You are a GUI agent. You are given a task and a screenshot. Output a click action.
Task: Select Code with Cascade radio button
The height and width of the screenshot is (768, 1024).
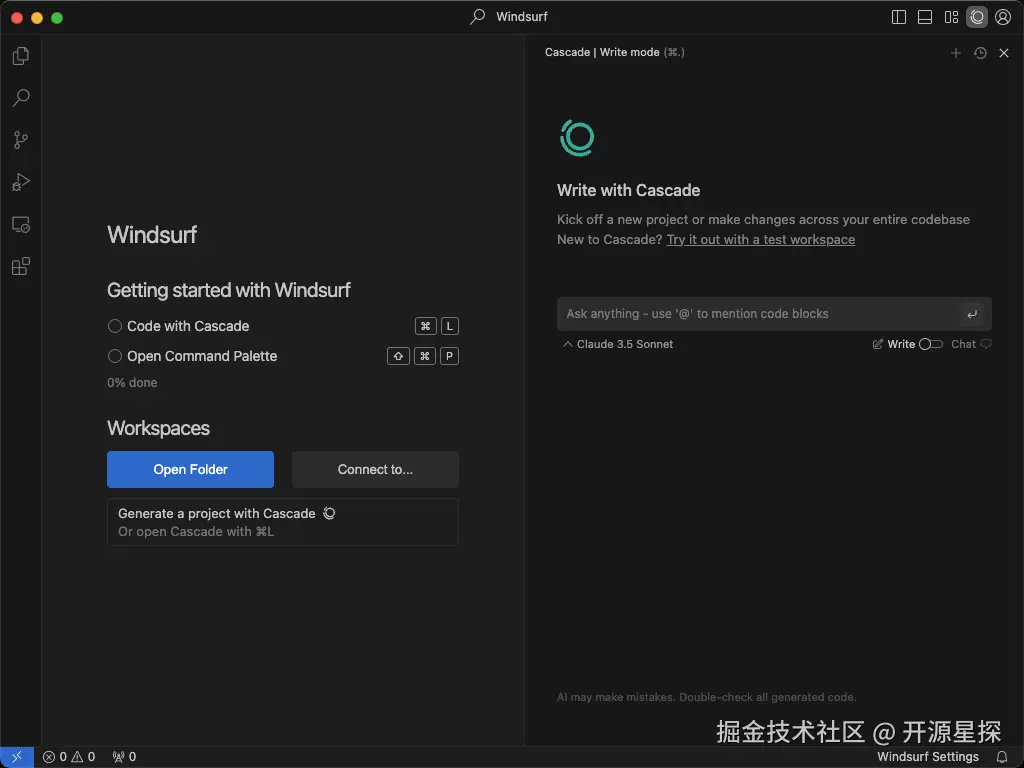pos(115,326)
